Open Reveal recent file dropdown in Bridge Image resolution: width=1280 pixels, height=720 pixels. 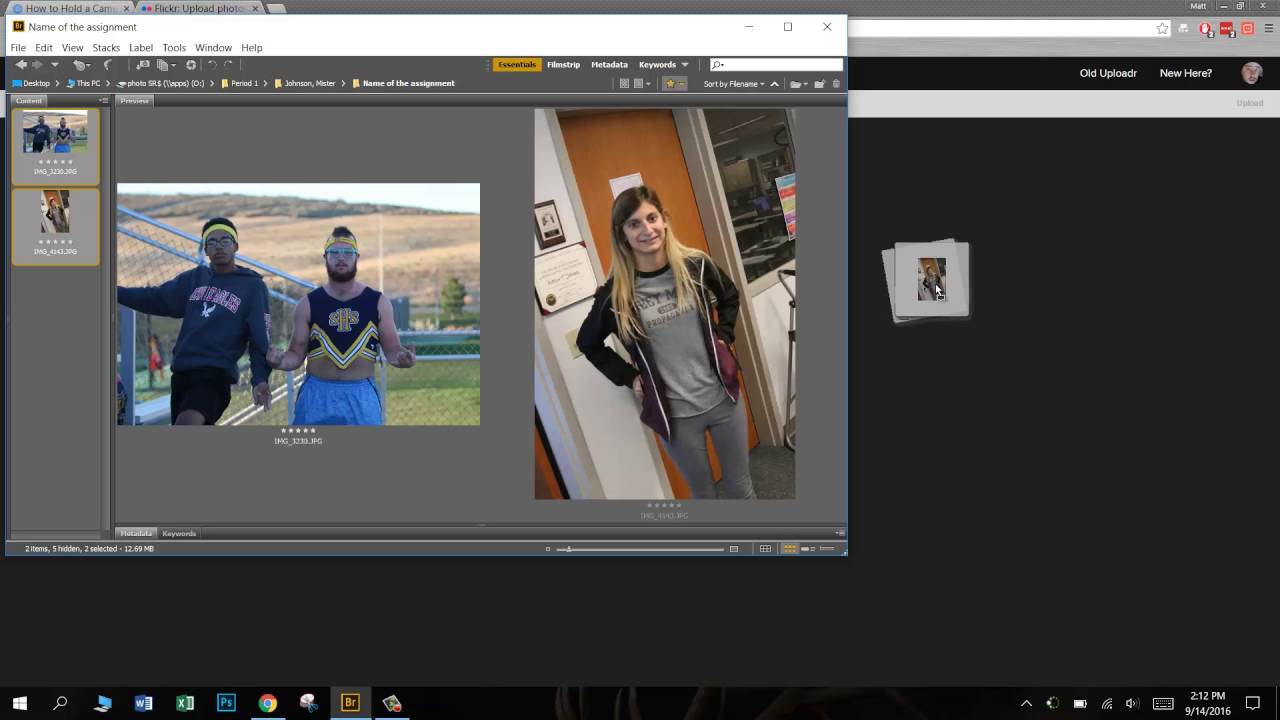coord(81,65)
